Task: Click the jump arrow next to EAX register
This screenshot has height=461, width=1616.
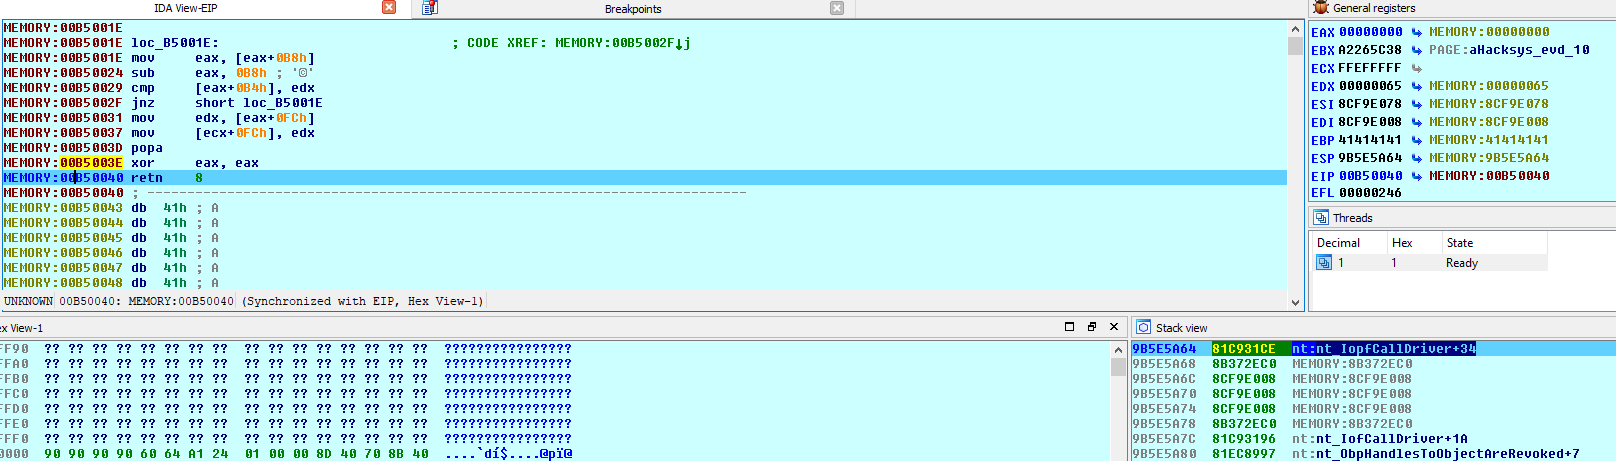Action: click(1416, 32)
